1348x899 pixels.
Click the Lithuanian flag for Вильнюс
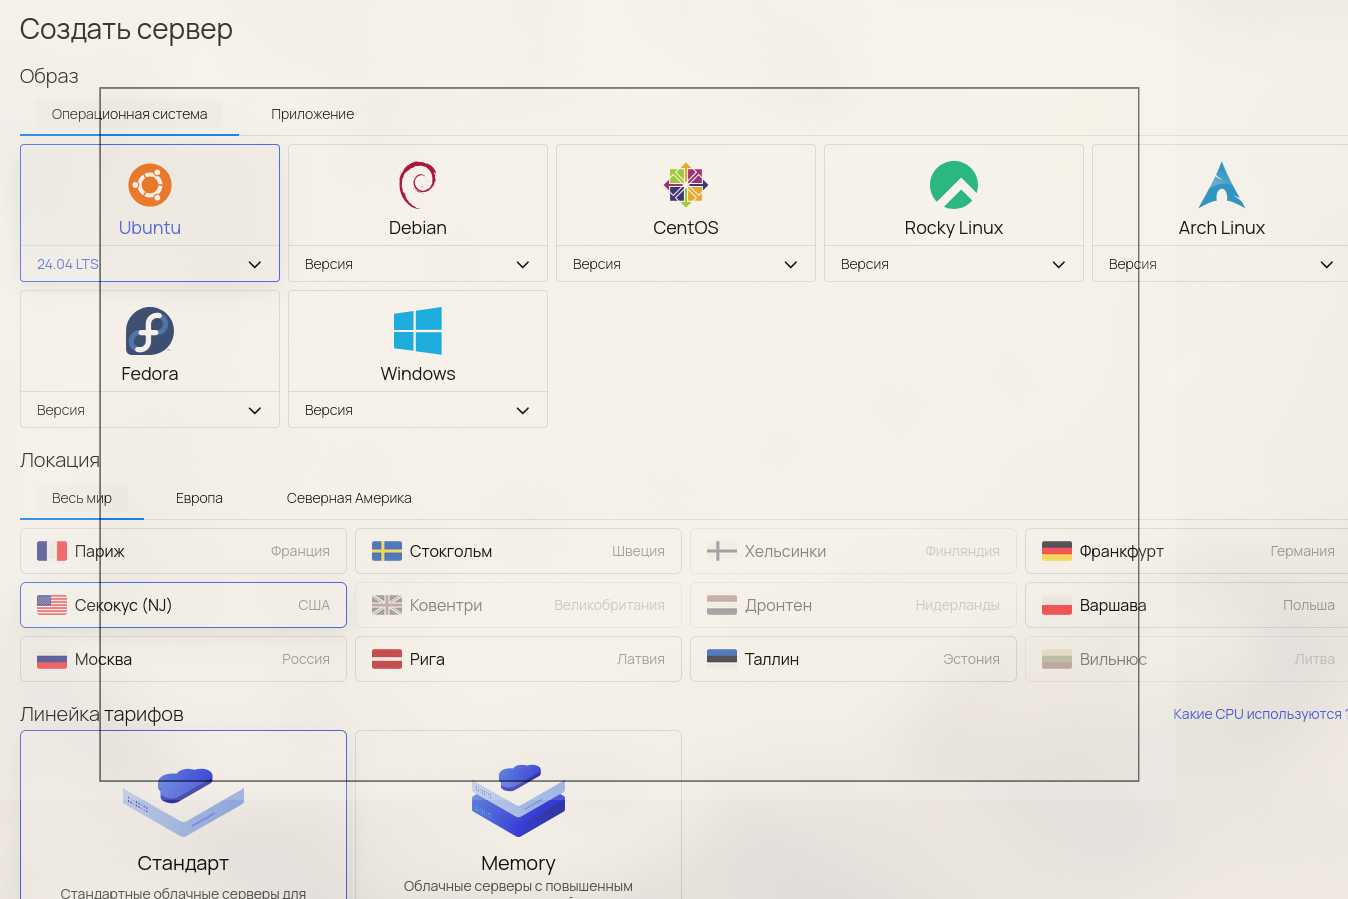[x=1057, y=659]
